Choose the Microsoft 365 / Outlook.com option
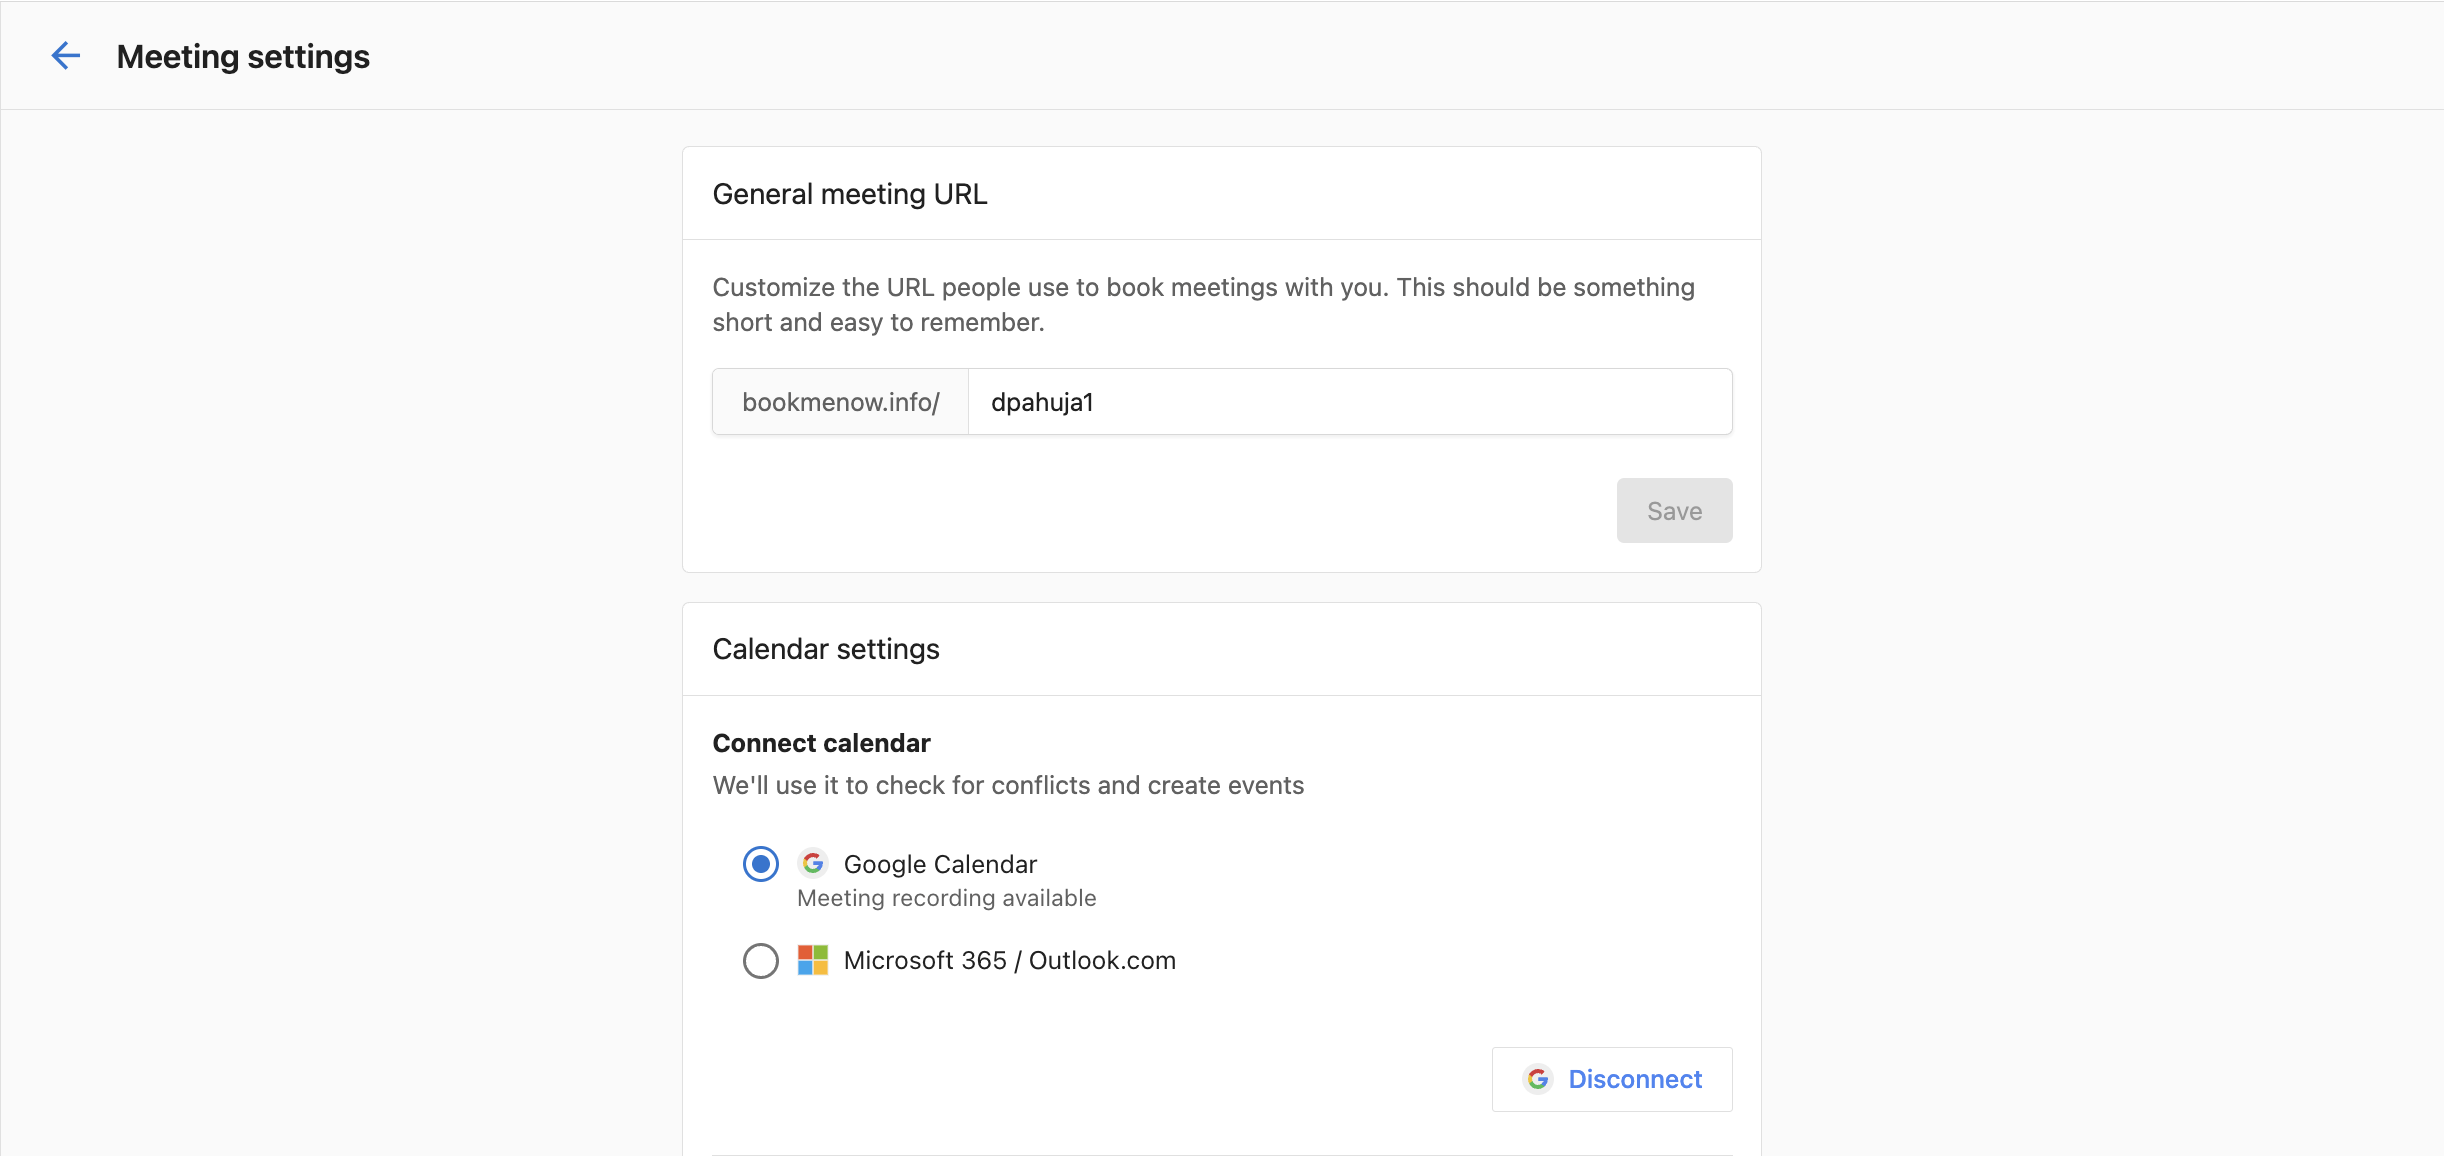The image size is (2444, 1156). click(760, 960)
